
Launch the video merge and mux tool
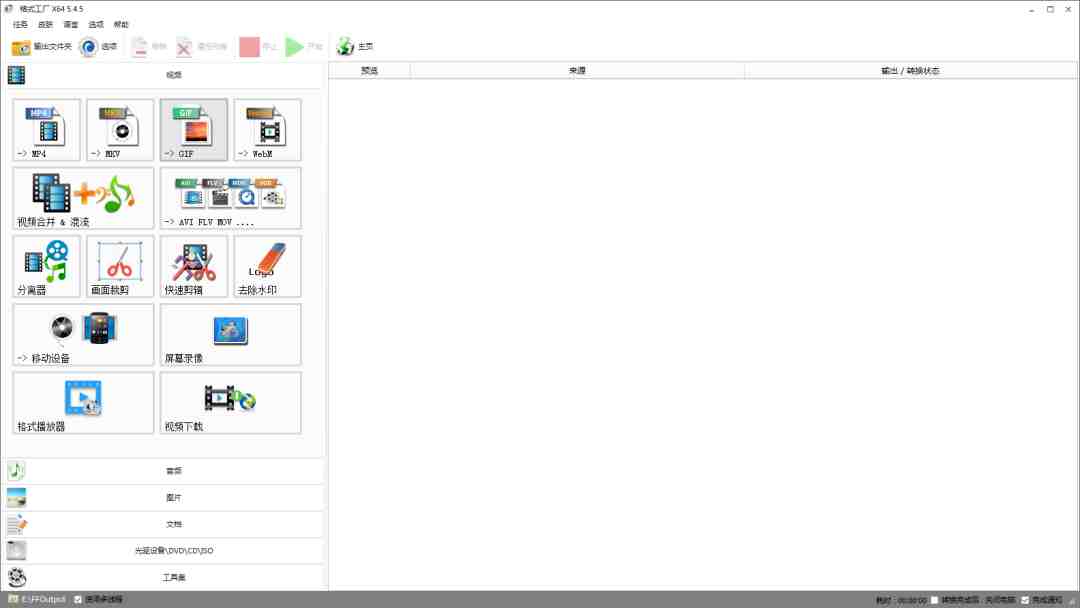(x=83, y=198)
